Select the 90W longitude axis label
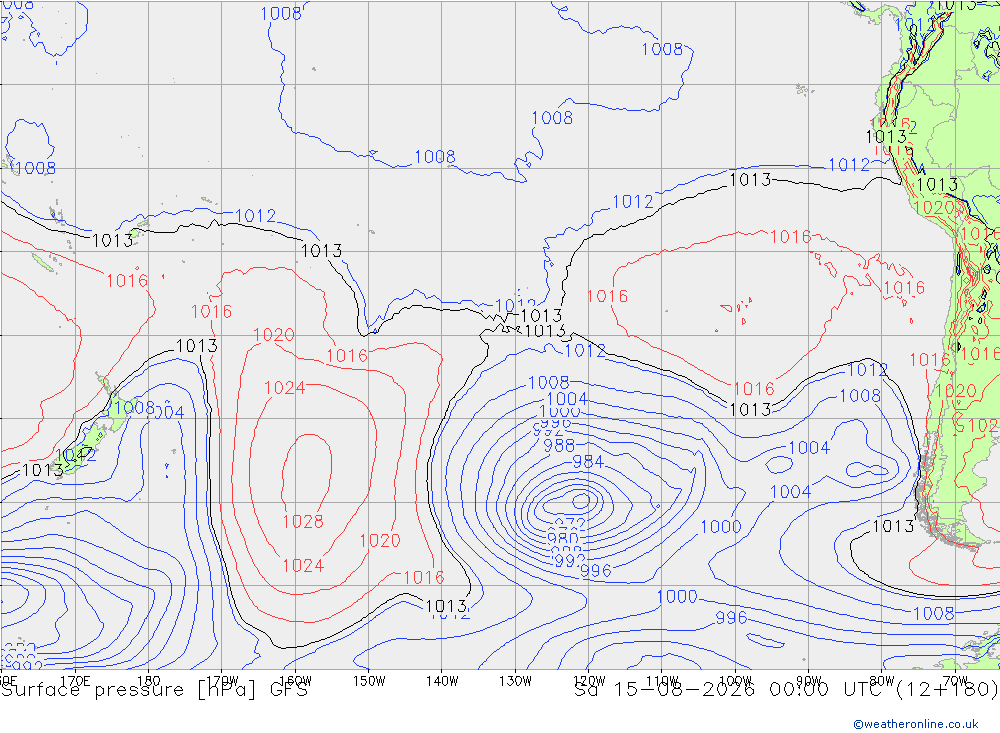The image size is (1000, 733). coord(809,681)
